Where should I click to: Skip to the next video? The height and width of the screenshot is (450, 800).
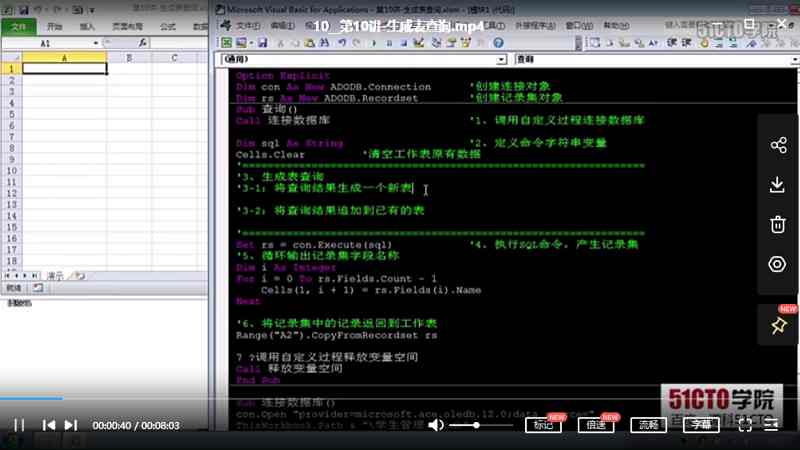(x=71, y=425)
